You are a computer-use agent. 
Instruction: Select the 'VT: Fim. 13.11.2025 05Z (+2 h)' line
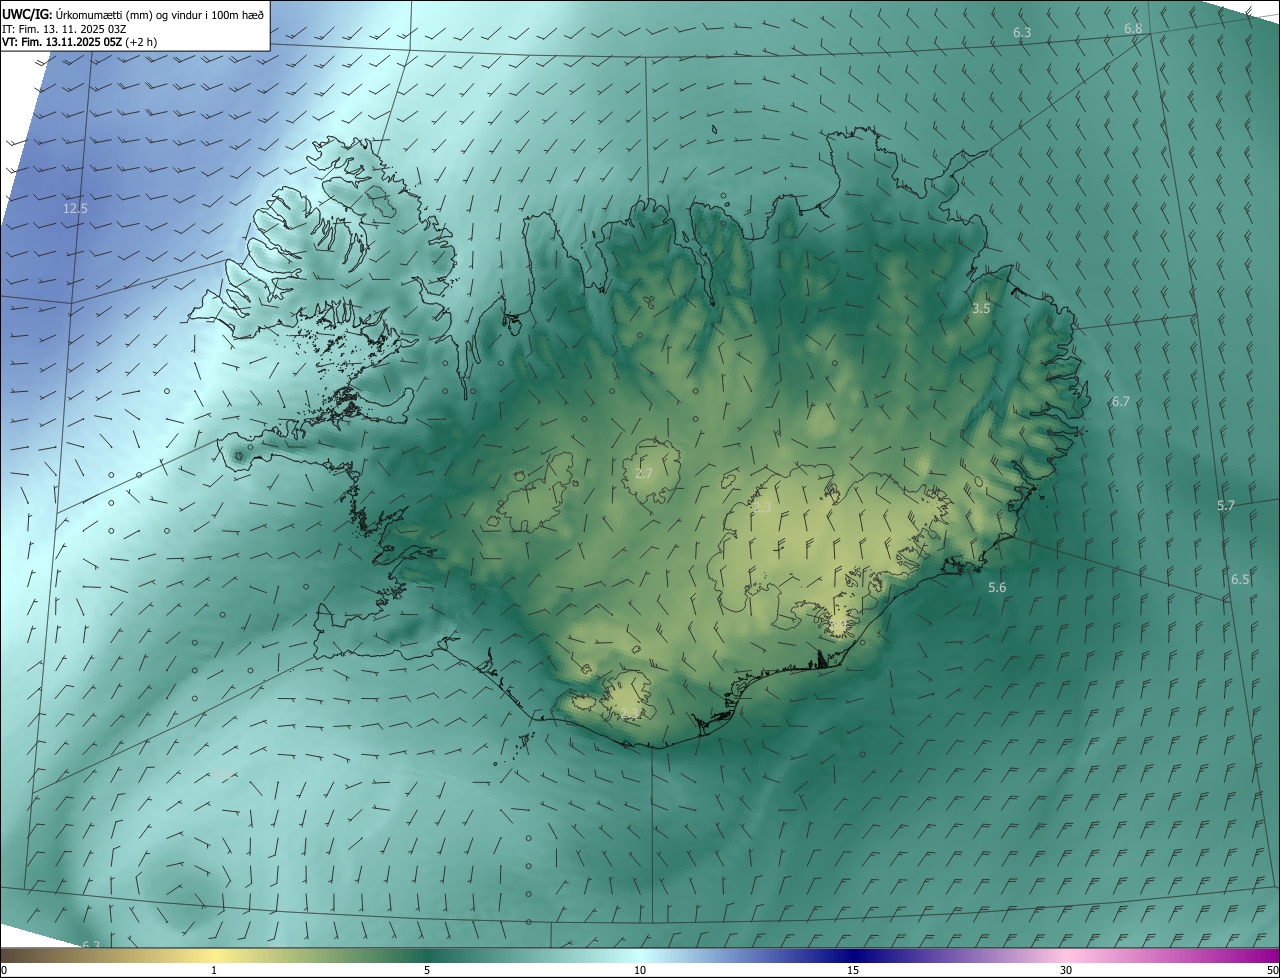coord(80,42)
